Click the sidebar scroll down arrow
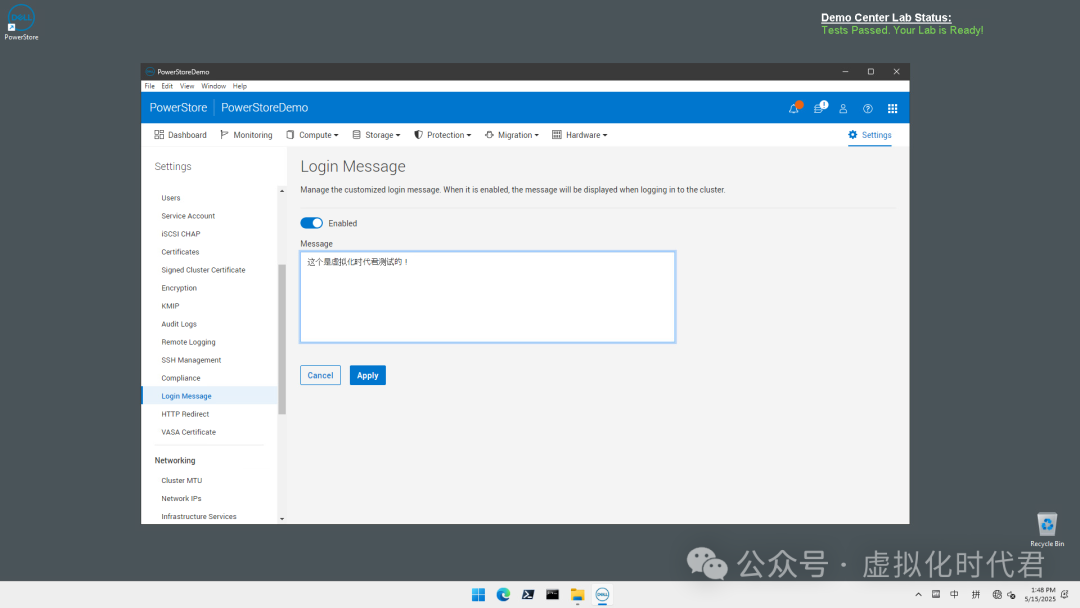Image resolution: width=1080 pixels, height=608 pixels. coord(282,519)
